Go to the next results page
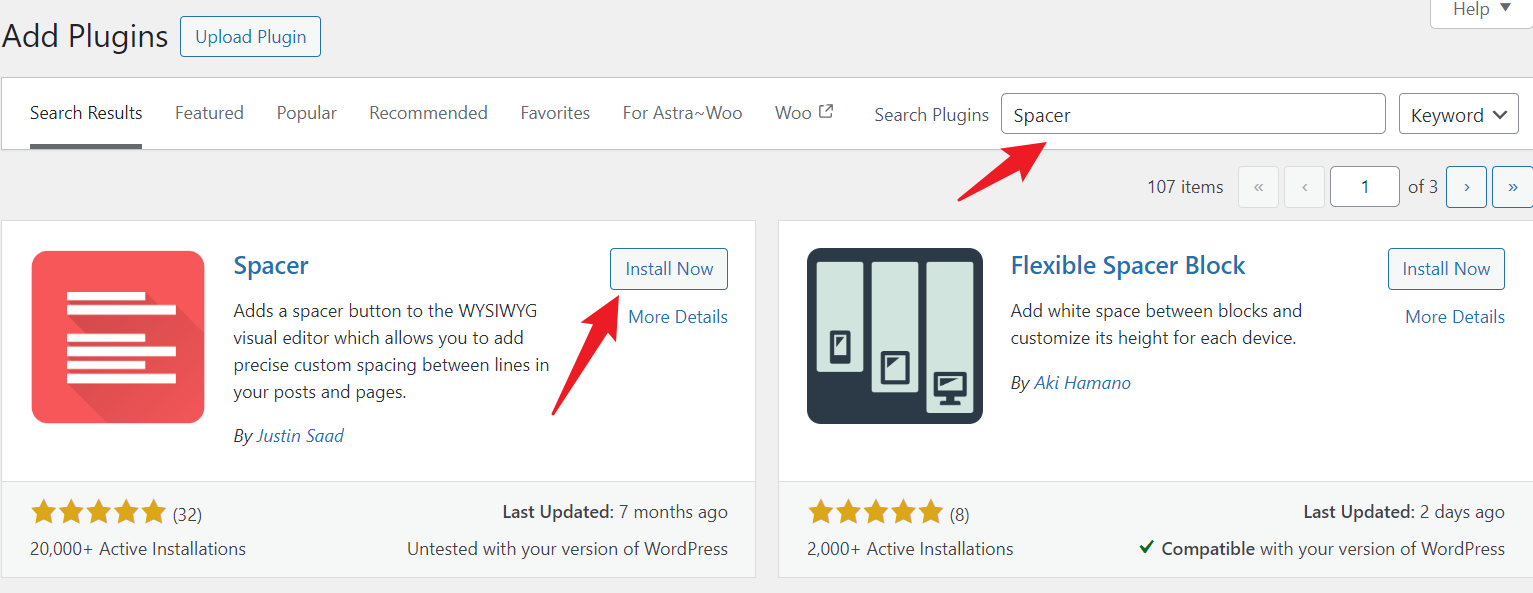This screenshot has height=593, width=1533. pyautogui.click(x=1466, y=187)
